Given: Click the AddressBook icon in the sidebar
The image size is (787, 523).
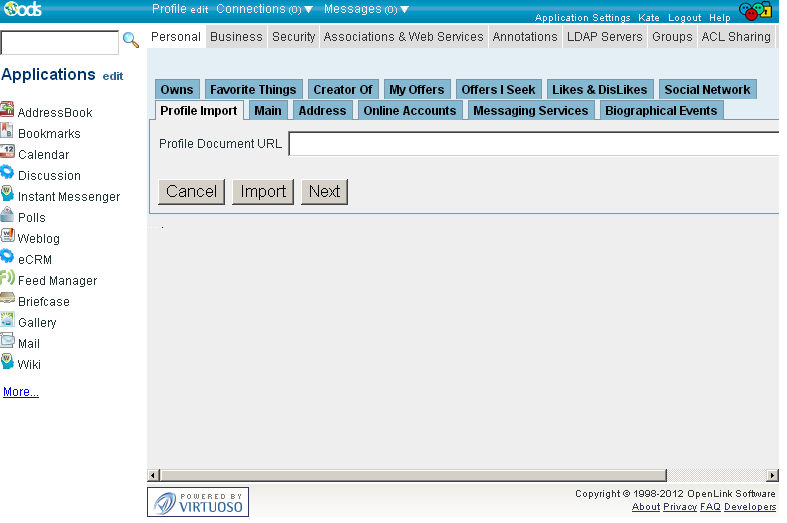Looking at the screenshot, I should pos(7,111).
